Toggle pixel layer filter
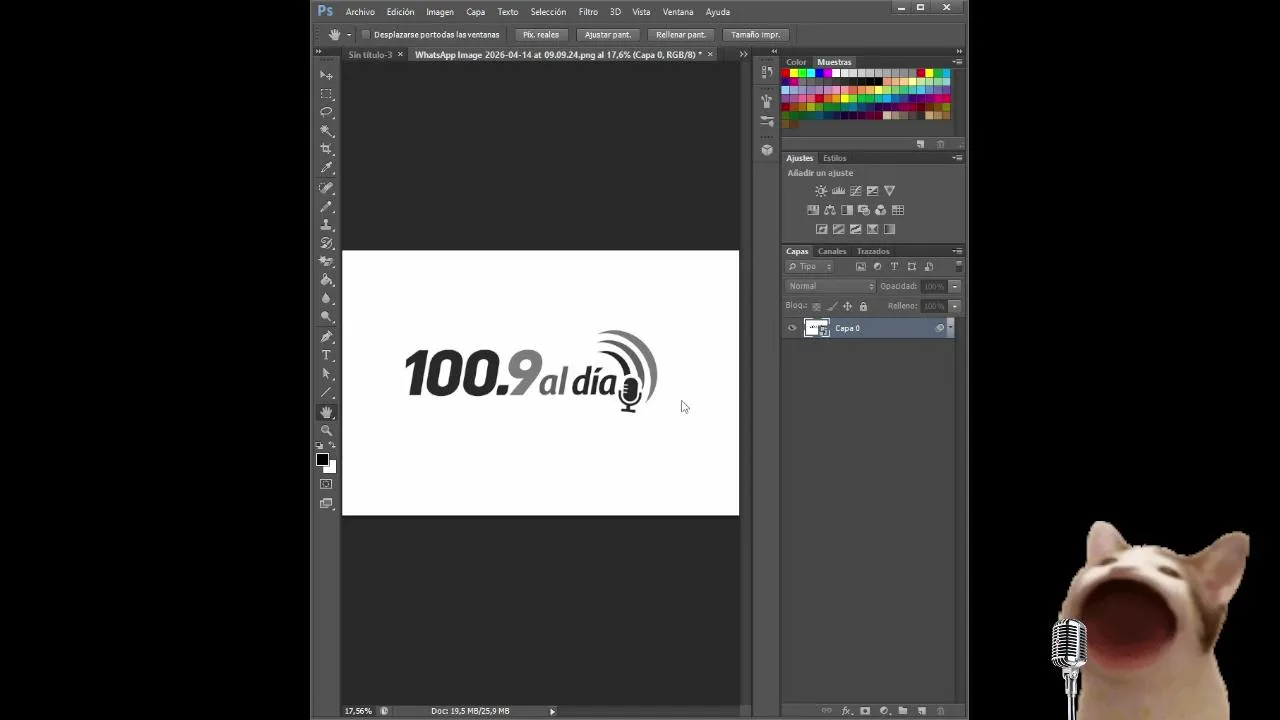 (x=860, y=267)
